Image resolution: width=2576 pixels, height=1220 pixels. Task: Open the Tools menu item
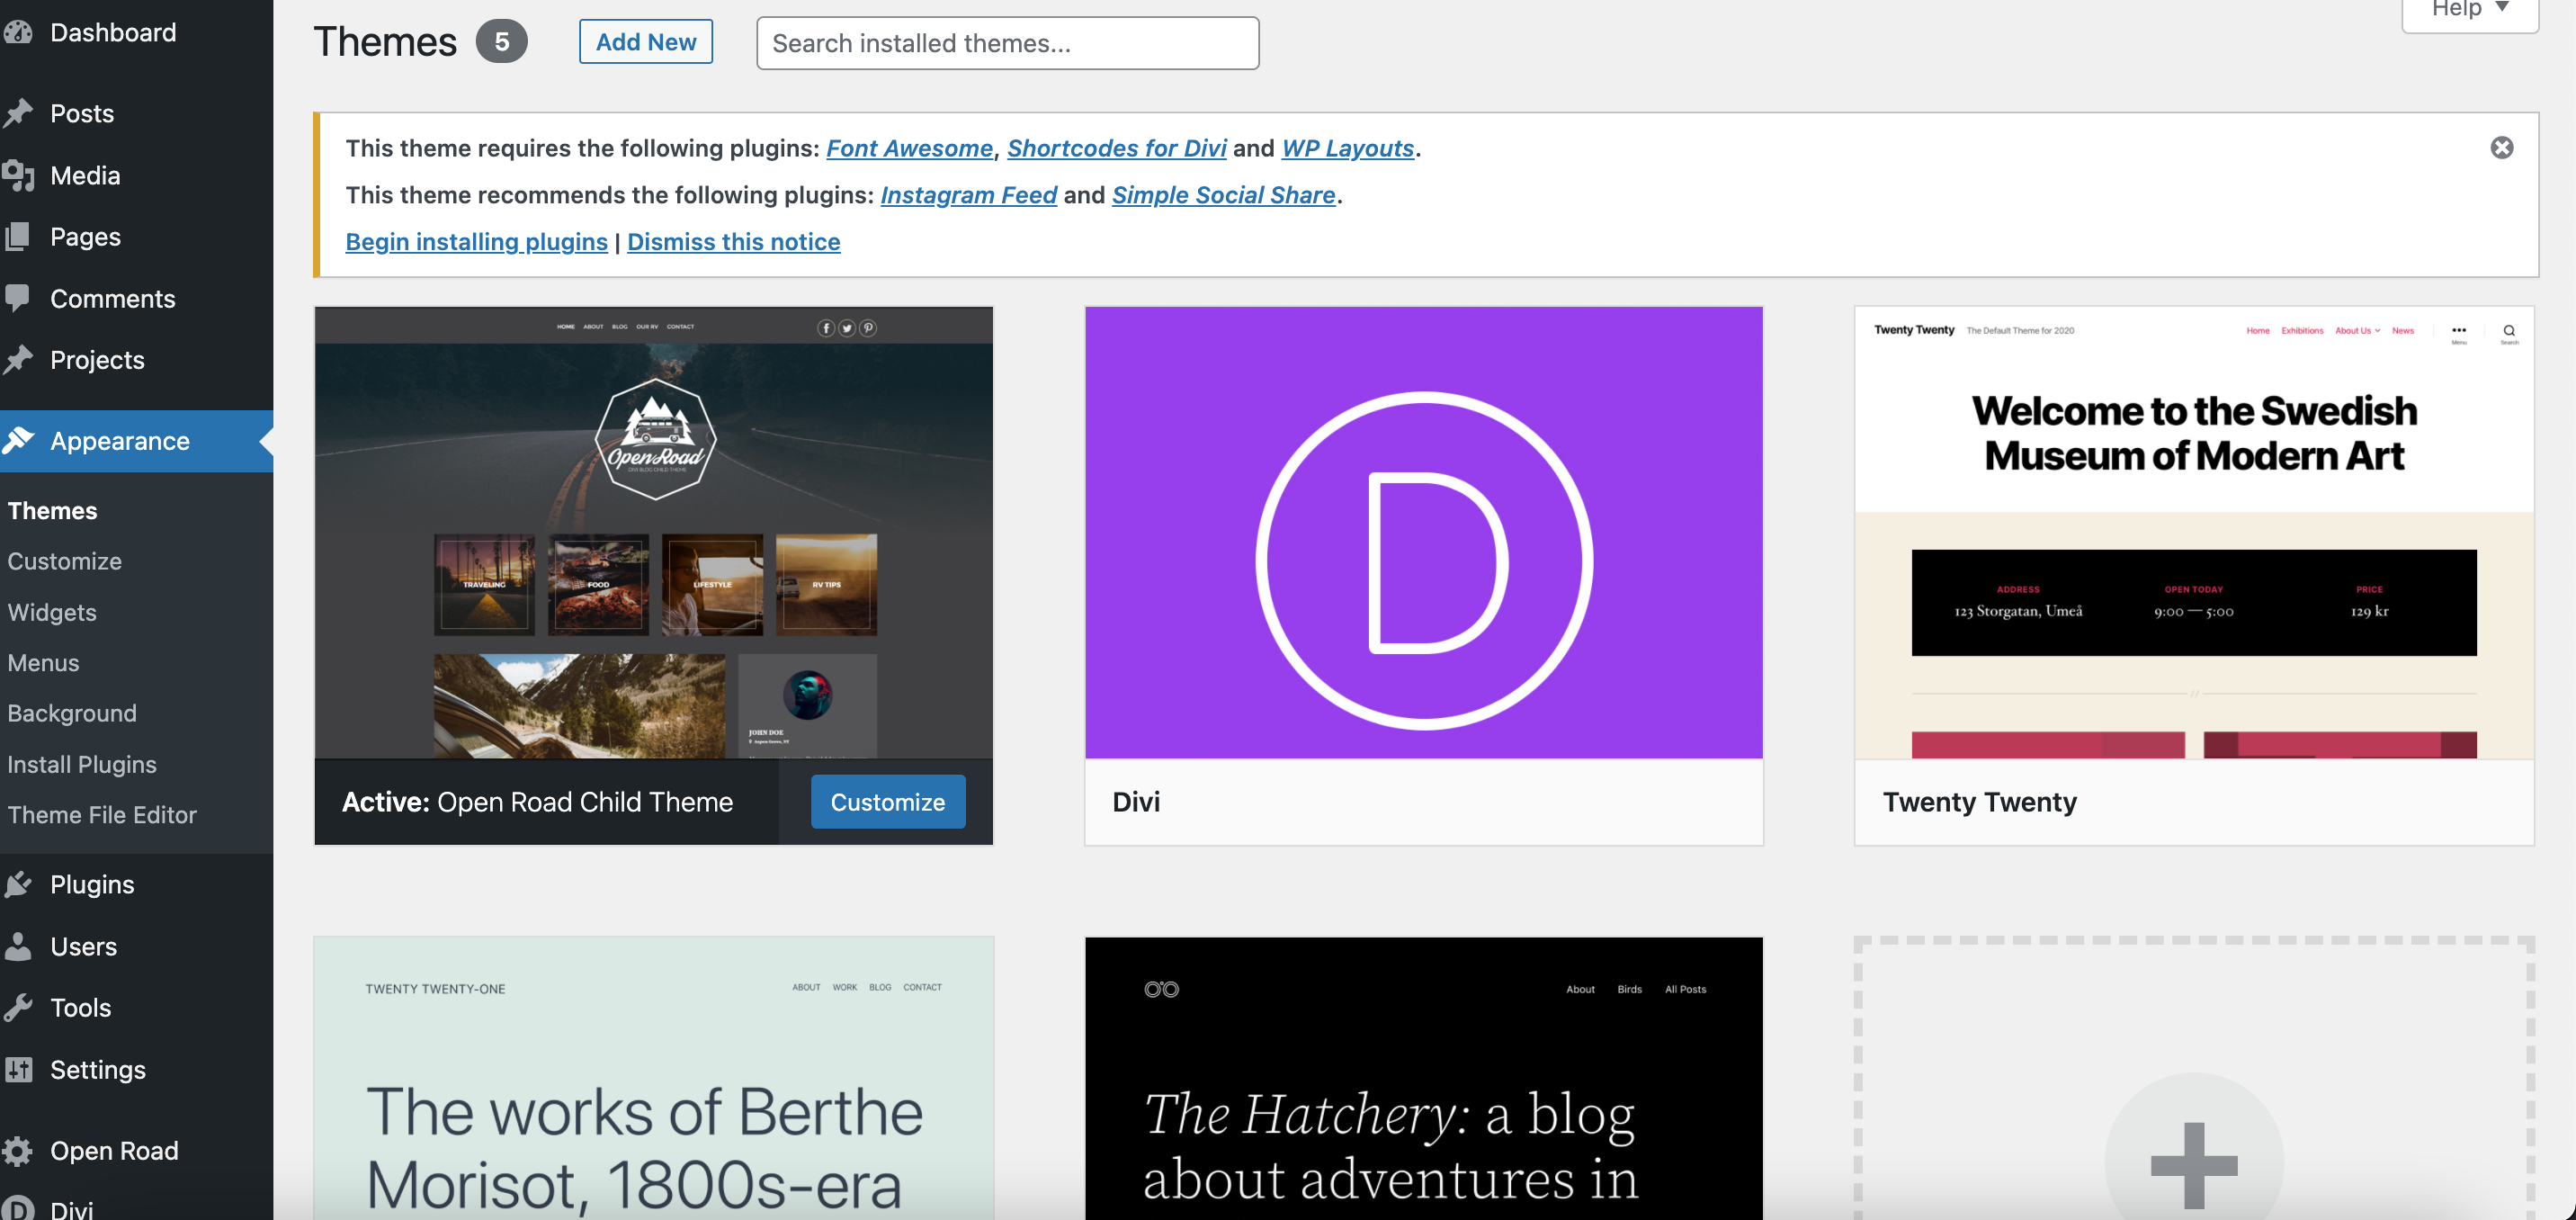[80, 1007]
